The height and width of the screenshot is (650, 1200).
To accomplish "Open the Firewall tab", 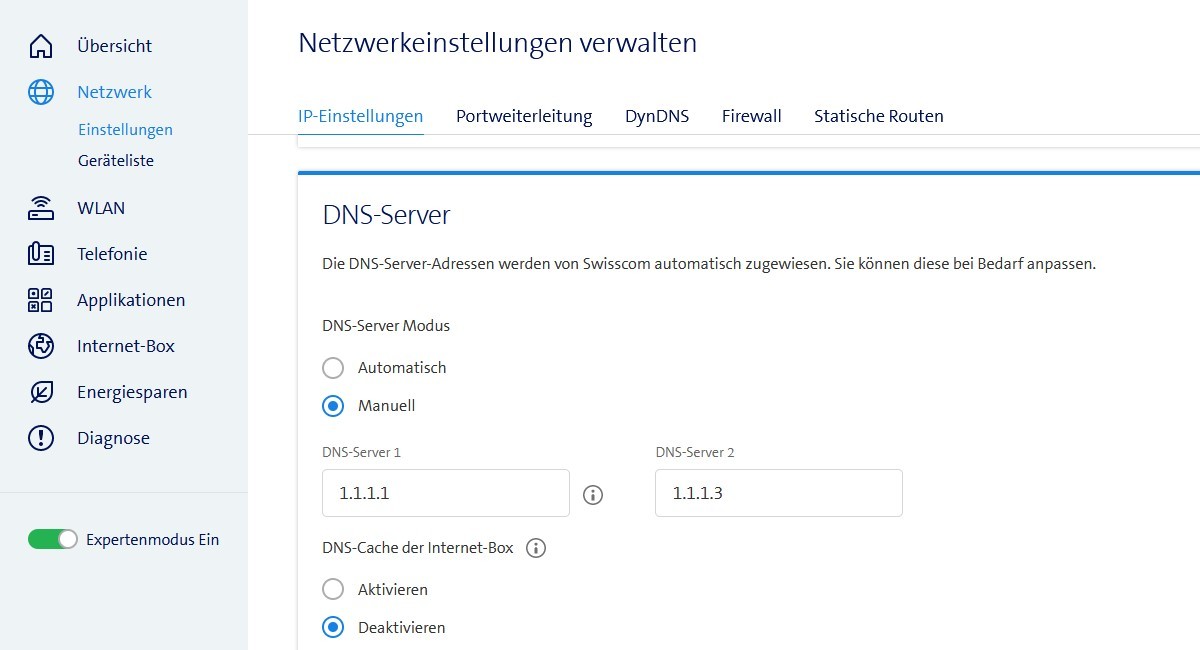I will [751, 115].
